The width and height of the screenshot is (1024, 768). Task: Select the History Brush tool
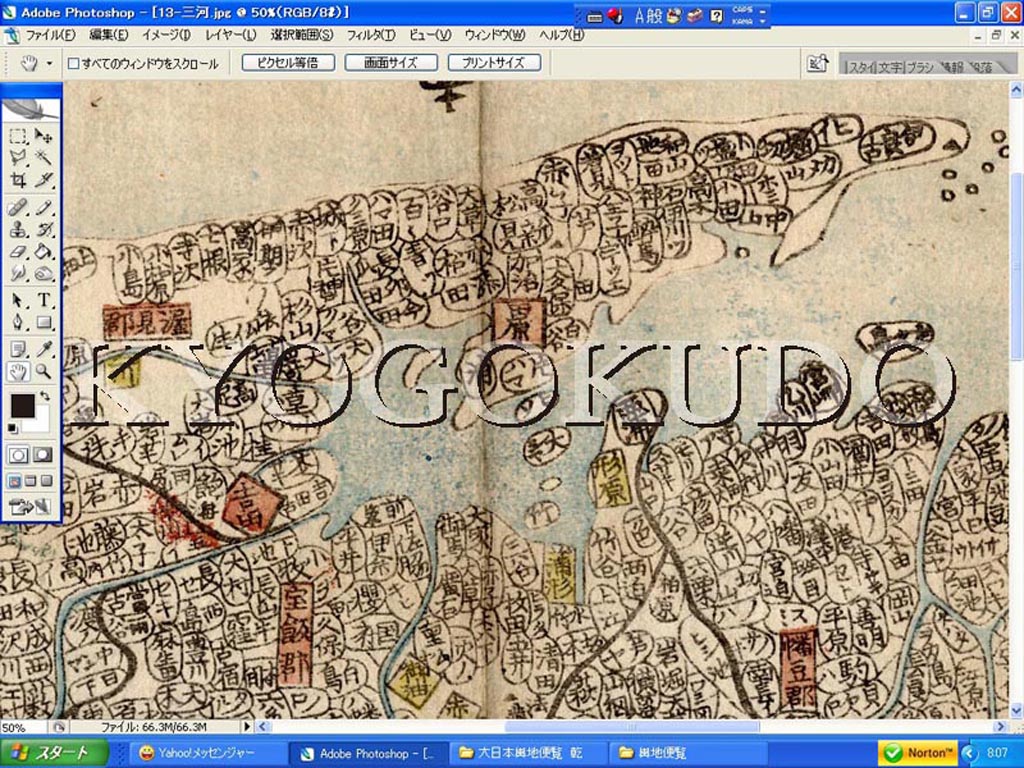click(44, 230)
